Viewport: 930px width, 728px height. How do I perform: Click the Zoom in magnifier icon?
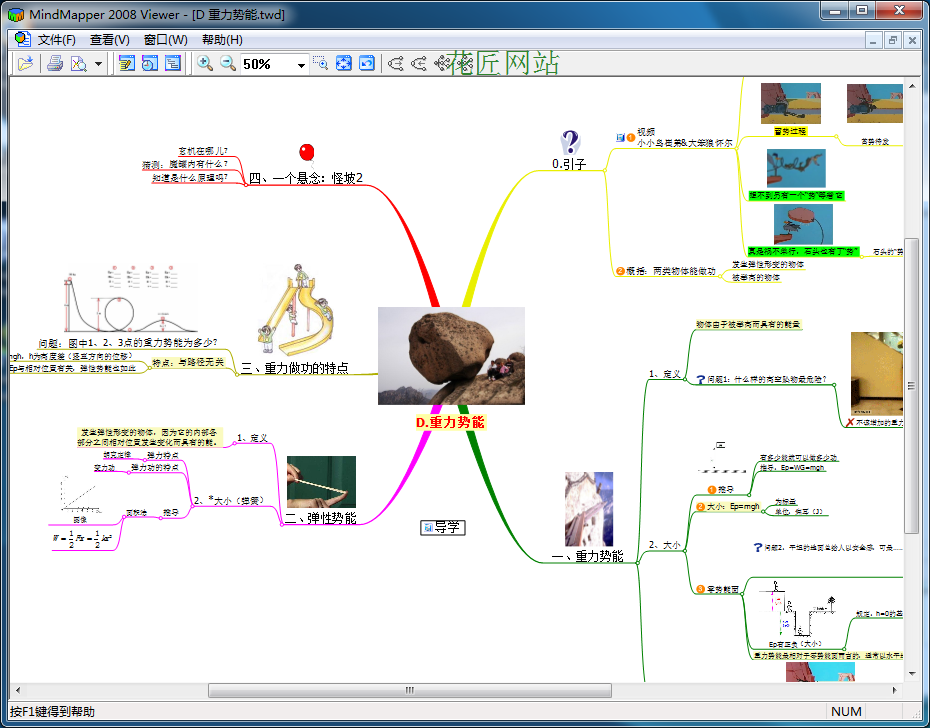205,64
